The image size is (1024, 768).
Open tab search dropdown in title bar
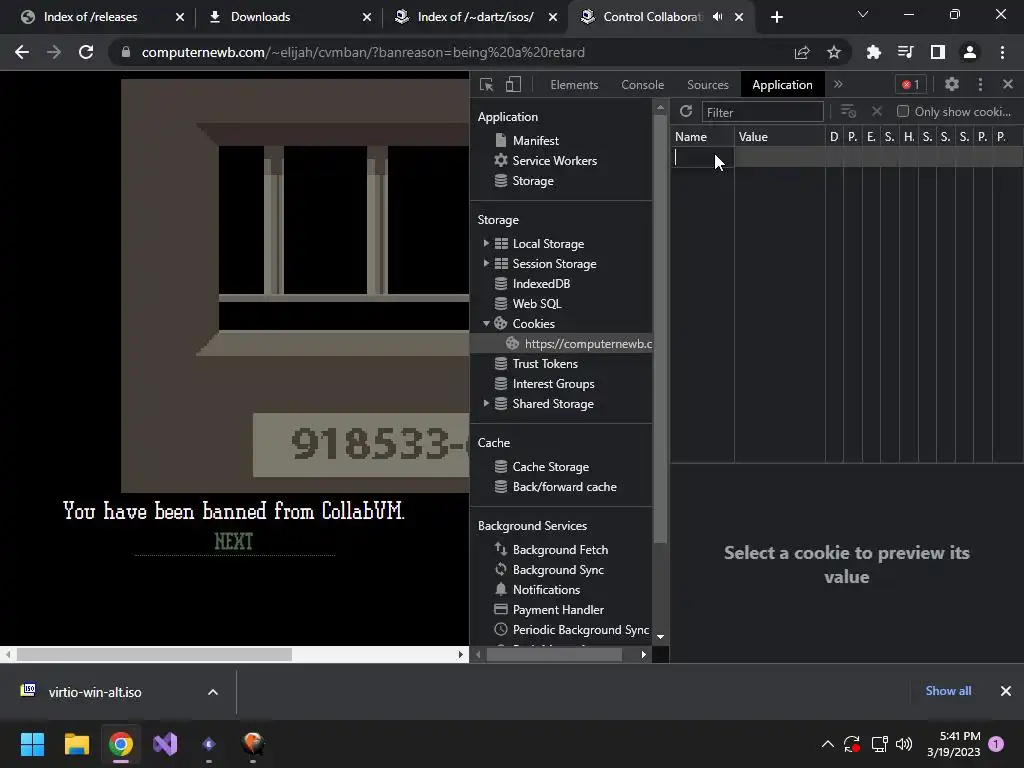(863, 14)
